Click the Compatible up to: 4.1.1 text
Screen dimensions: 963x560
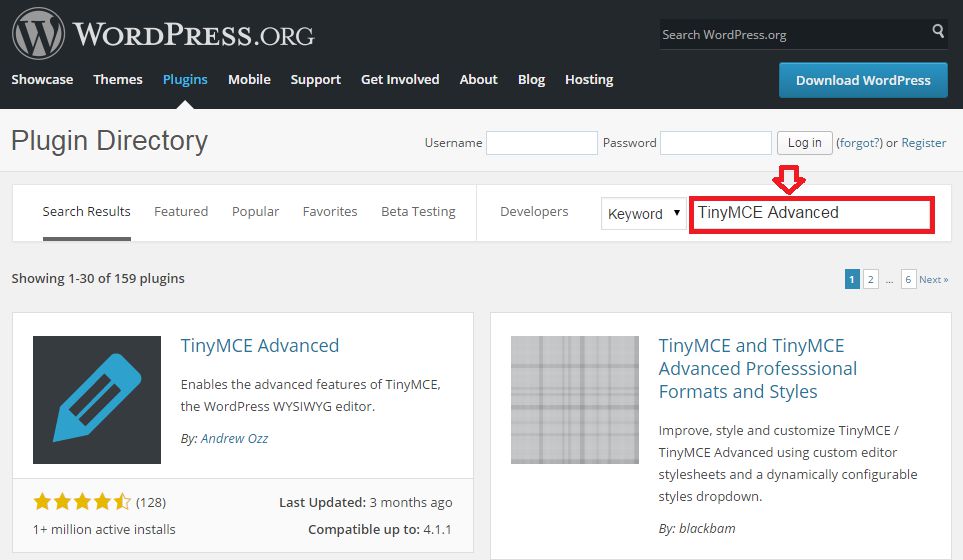pyautogui.click(x=380, y=529)
